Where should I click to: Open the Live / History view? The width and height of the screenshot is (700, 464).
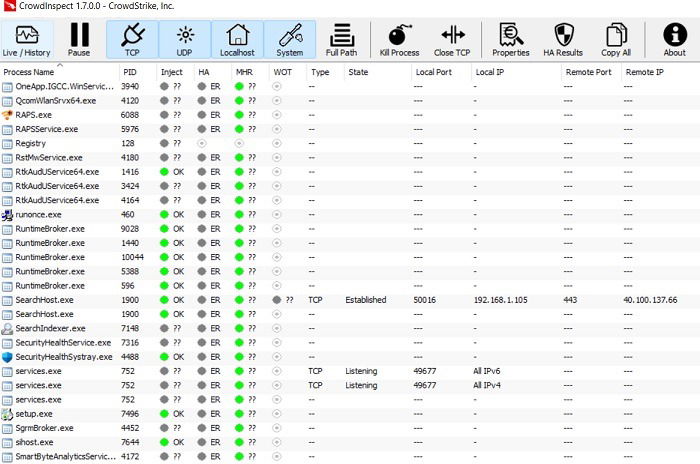(x=27, y=39)
